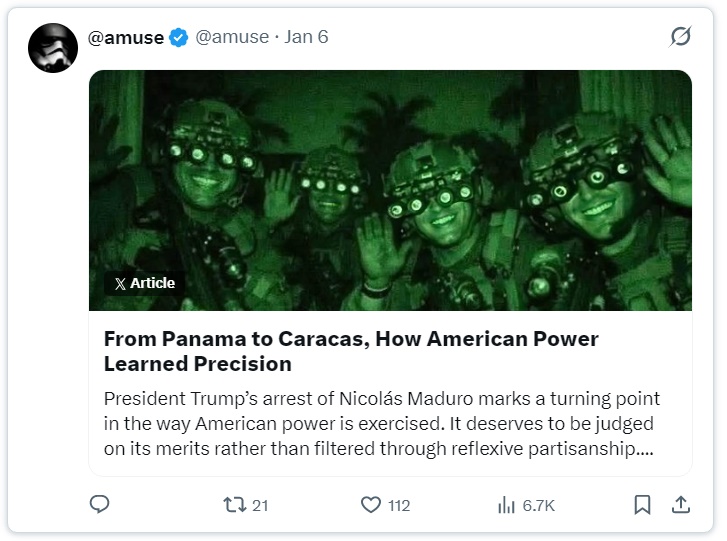Reply using the speech bubble icon
The width and height of the screenshot is (727, 541).
[x=99, y=505]
